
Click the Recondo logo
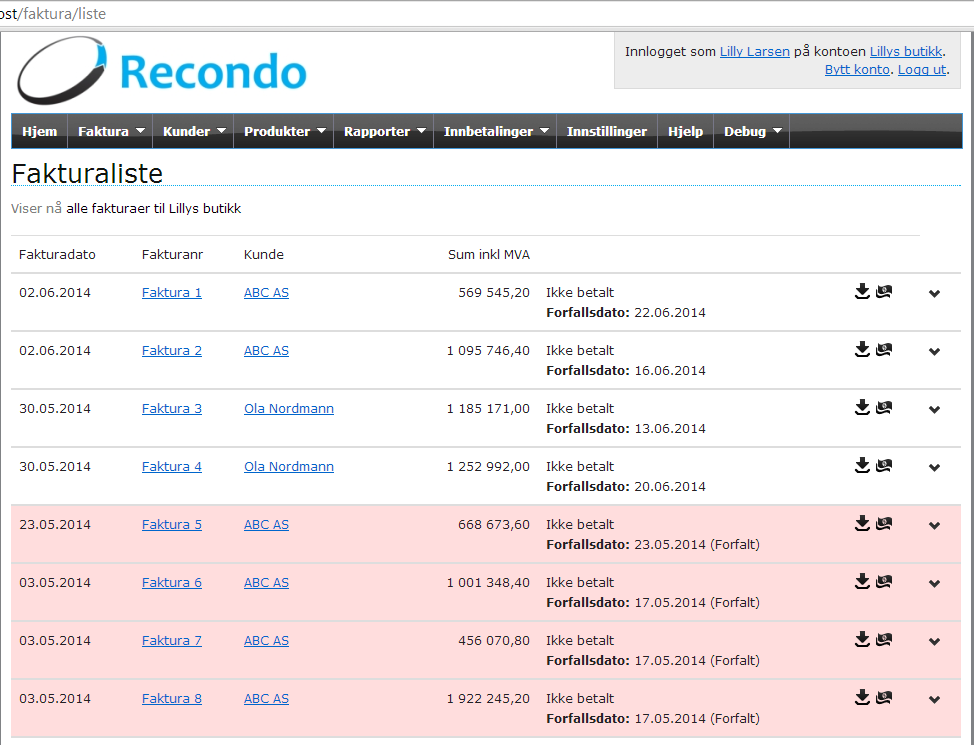click(162, 72)
